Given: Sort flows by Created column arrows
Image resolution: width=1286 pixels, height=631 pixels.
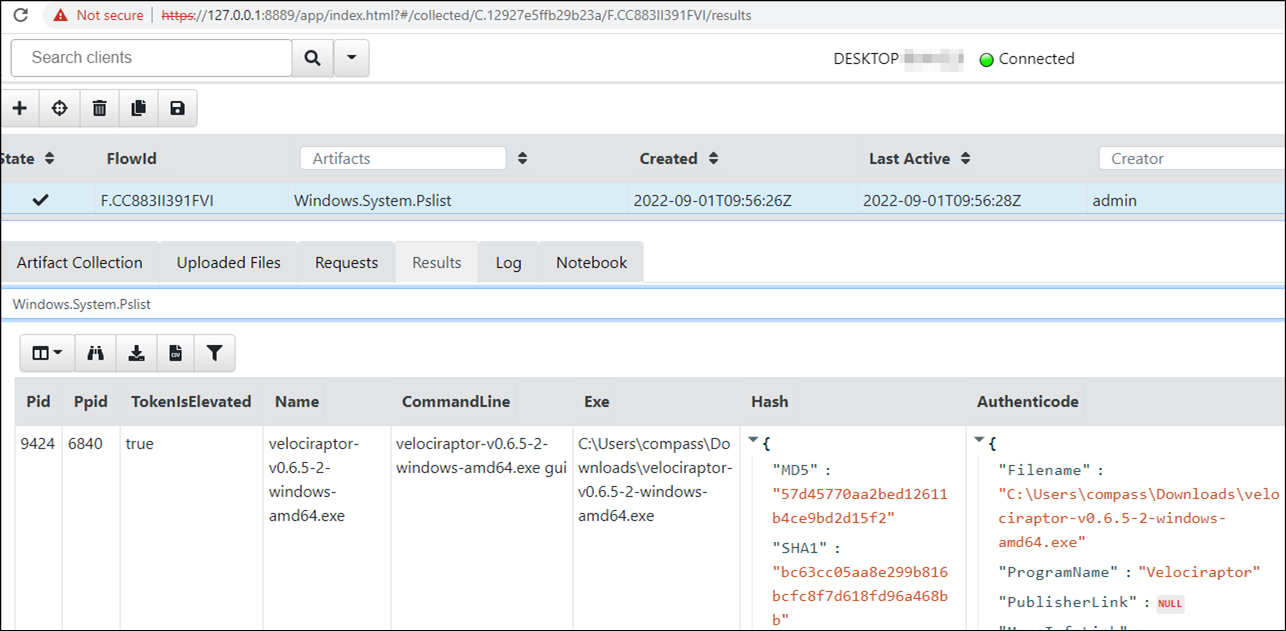Looking at the screenshot, I should [714, 159].
